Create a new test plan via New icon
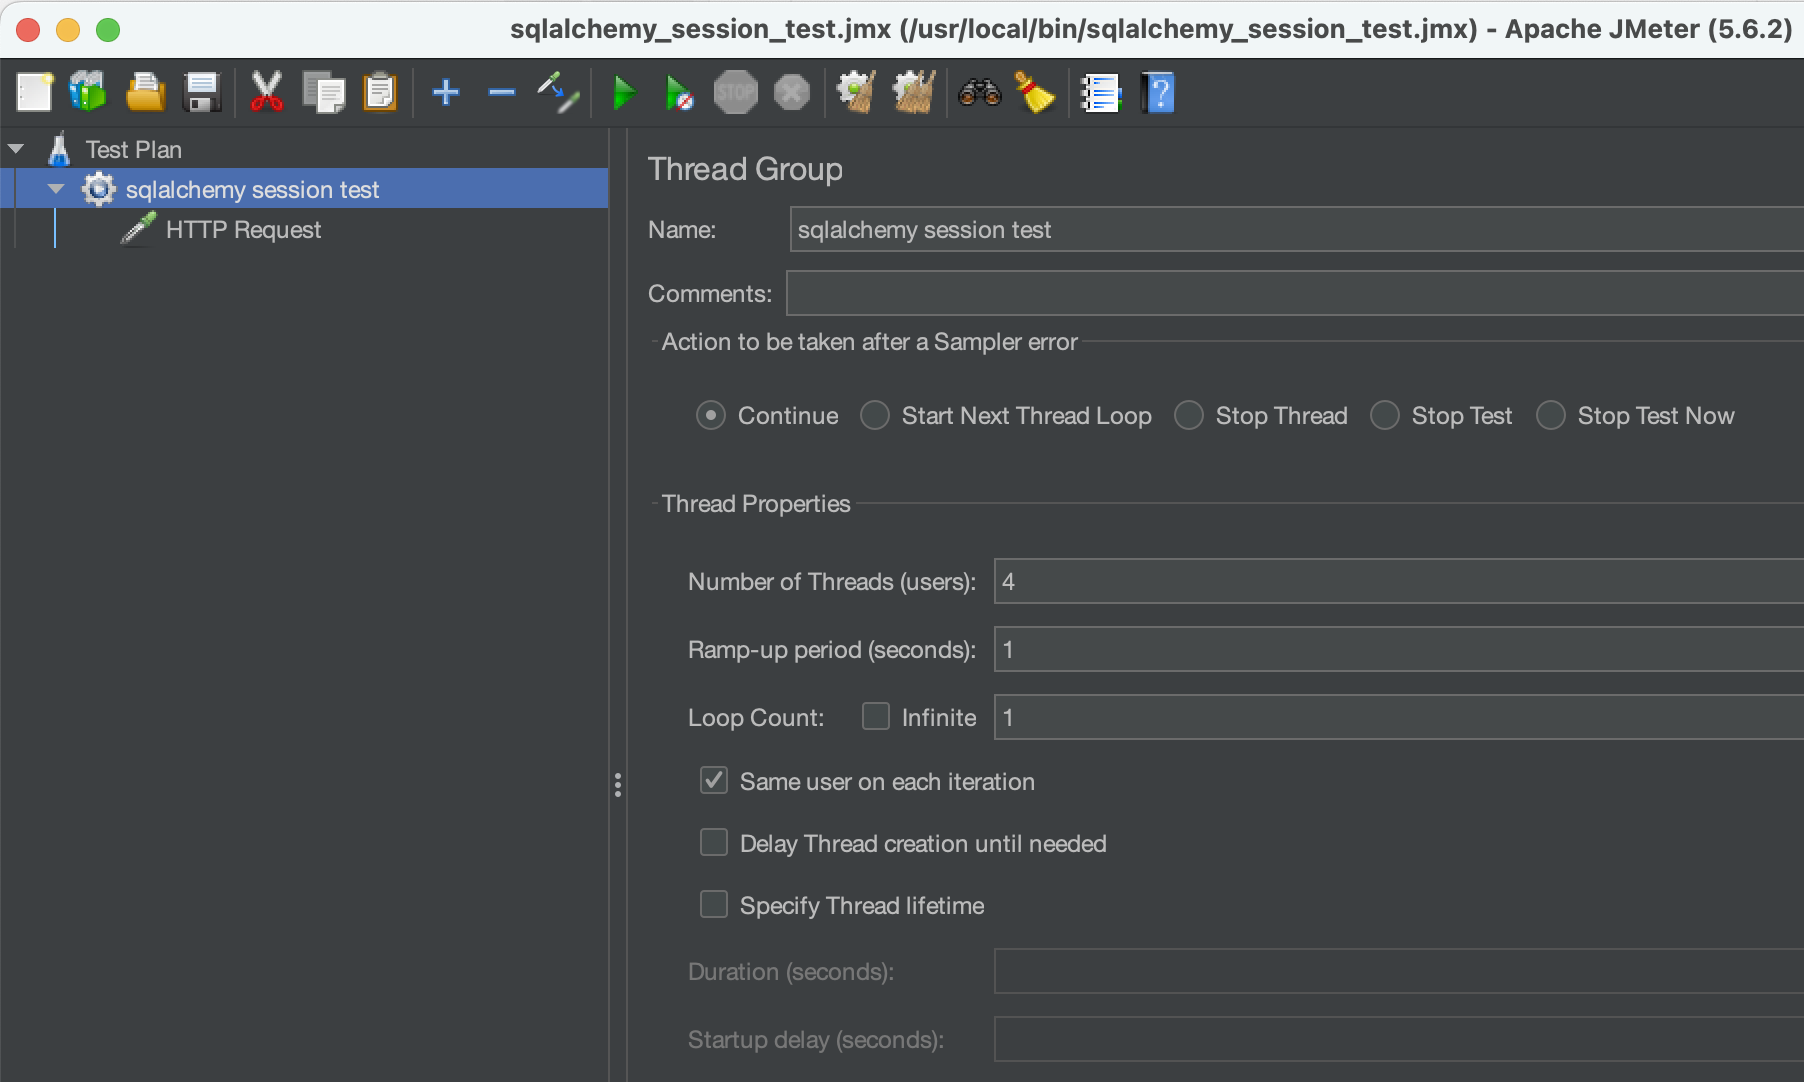Screen dimensions: 1804x1082 (34, 93)
